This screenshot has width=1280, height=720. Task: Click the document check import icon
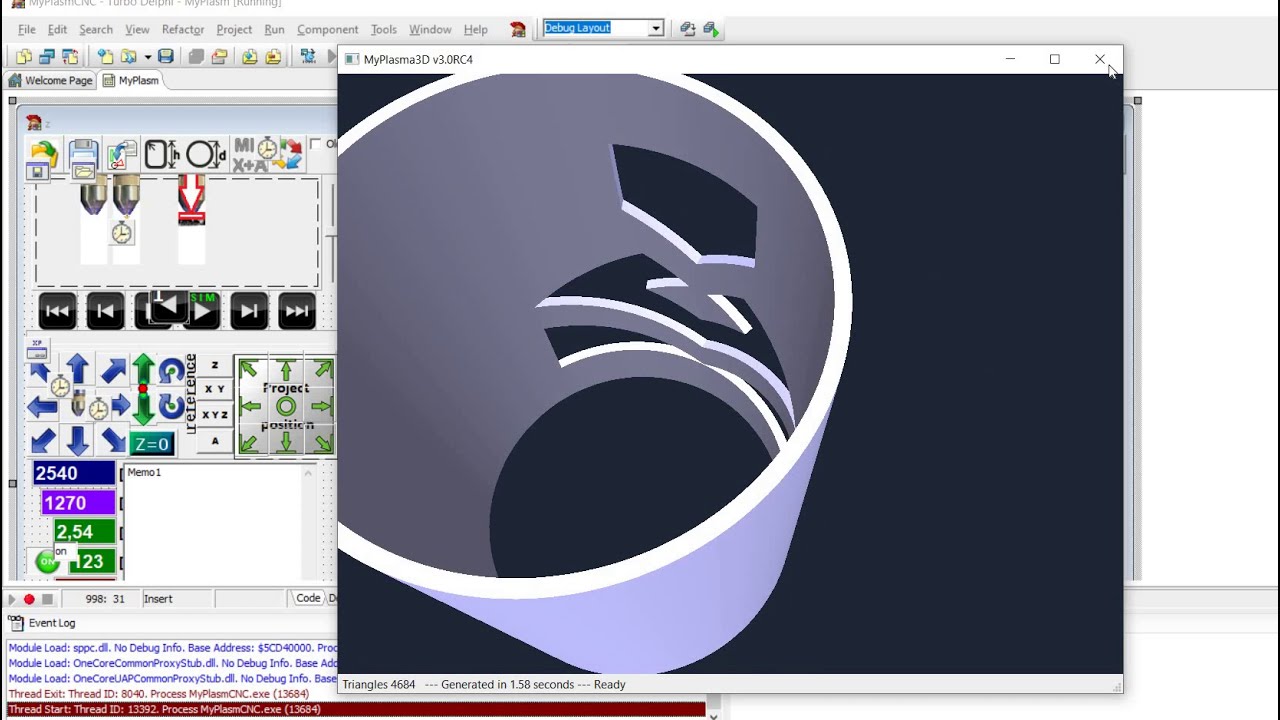122,155
